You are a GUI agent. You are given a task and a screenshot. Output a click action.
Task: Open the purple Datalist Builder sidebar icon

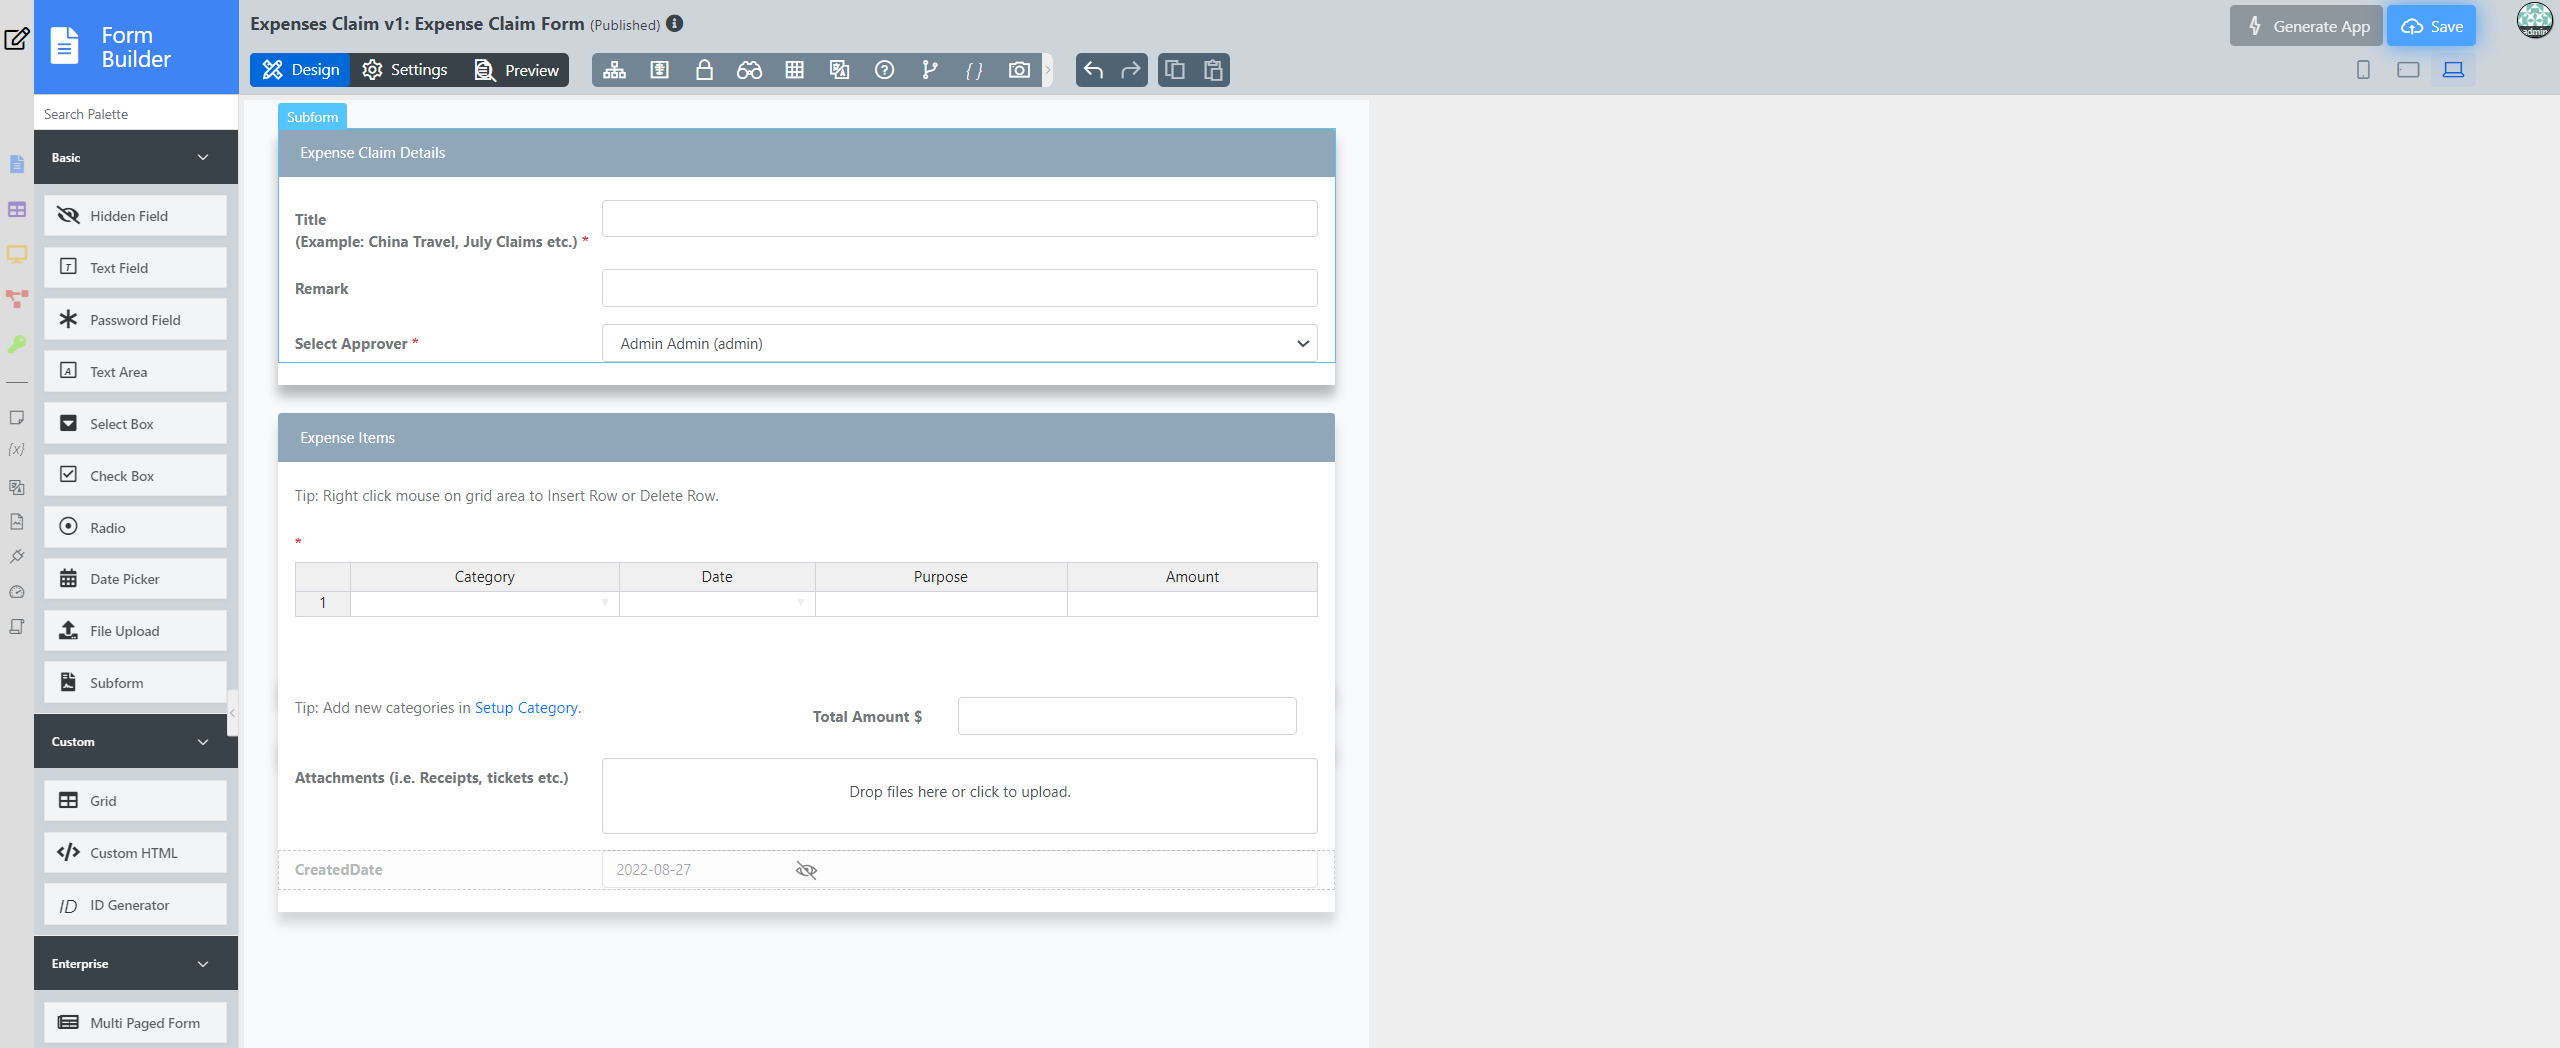point(16,209)
